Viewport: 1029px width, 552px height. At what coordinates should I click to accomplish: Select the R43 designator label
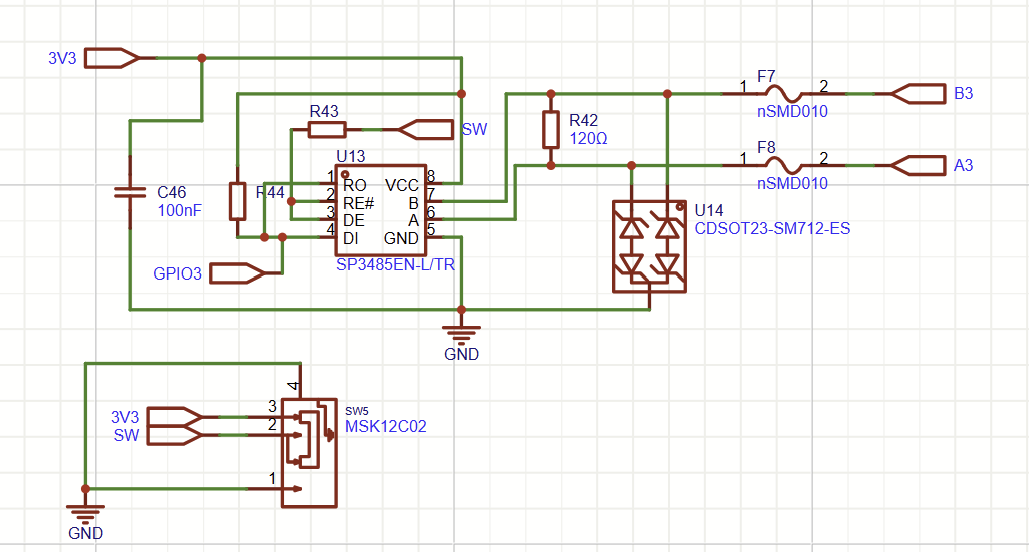324,111
